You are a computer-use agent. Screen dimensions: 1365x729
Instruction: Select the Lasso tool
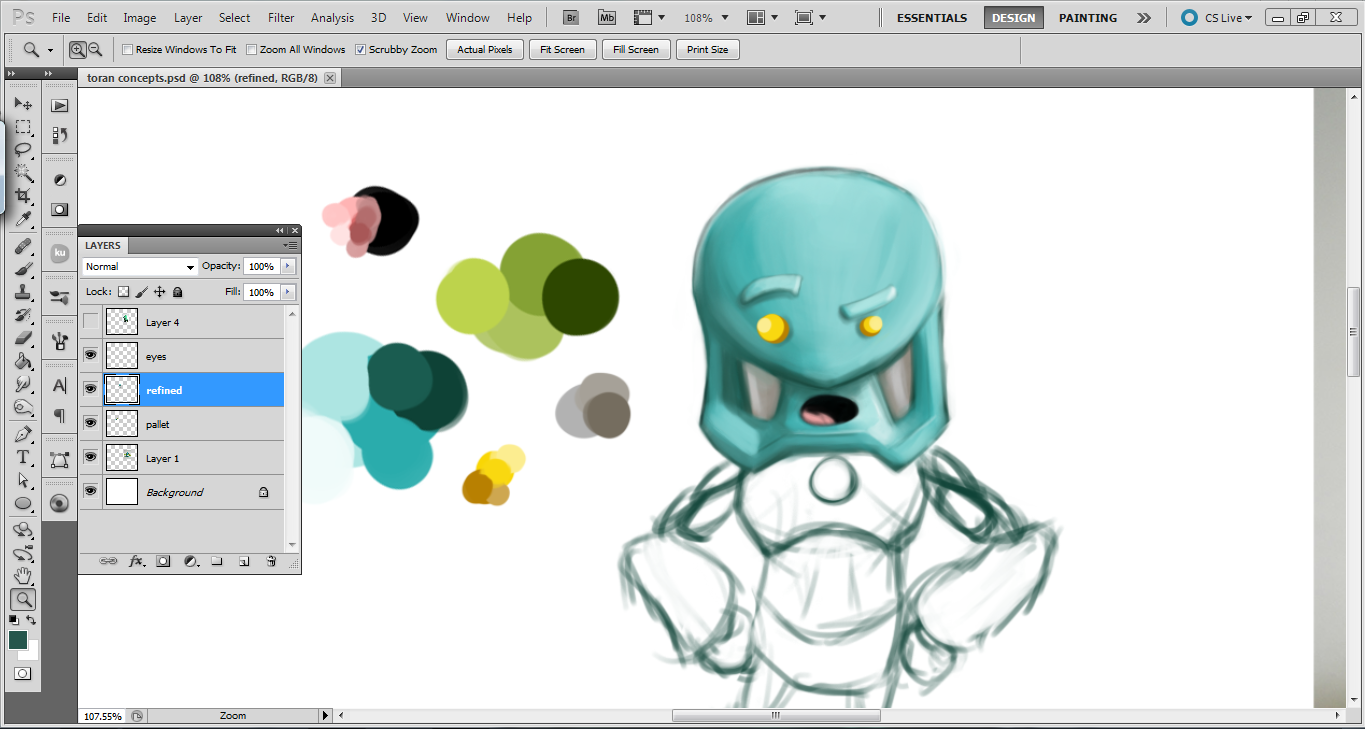tap(23, 150)
